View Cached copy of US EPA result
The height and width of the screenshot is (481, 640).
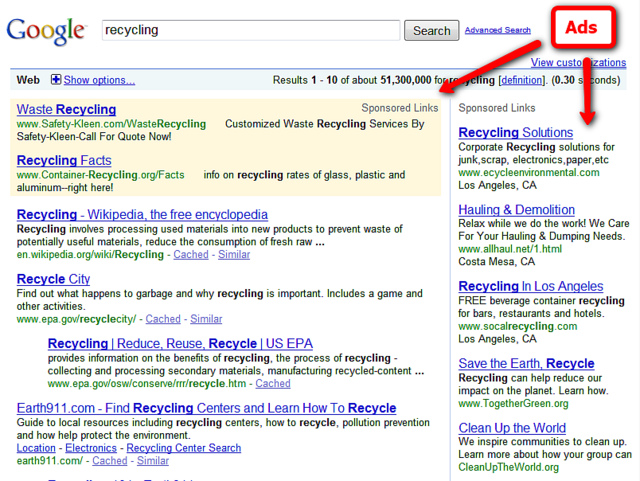pyautogui.click(x=273, y=383)
